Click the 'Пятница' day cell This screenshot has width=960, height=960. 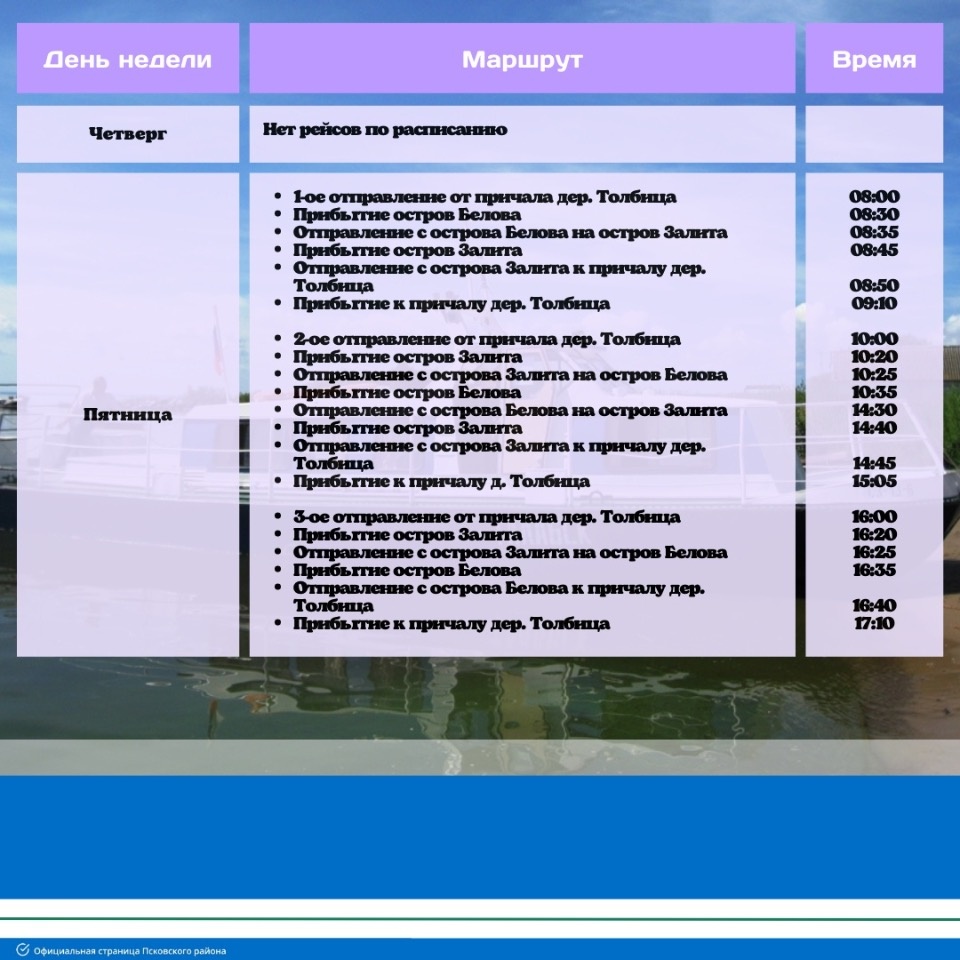point(128,415)
